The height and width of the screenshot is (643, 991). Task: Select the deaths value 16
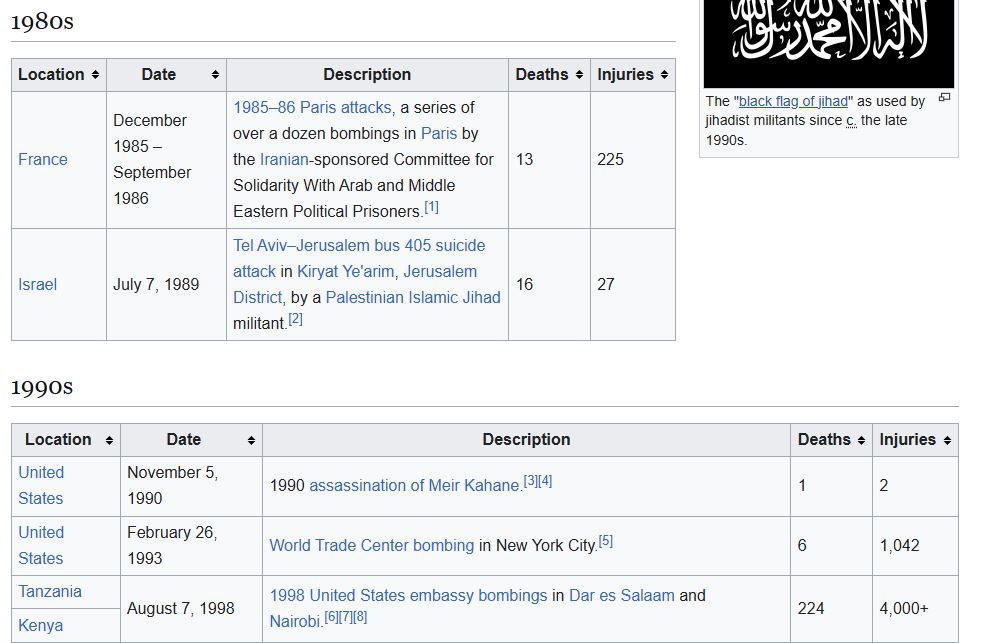coord(525,285)
